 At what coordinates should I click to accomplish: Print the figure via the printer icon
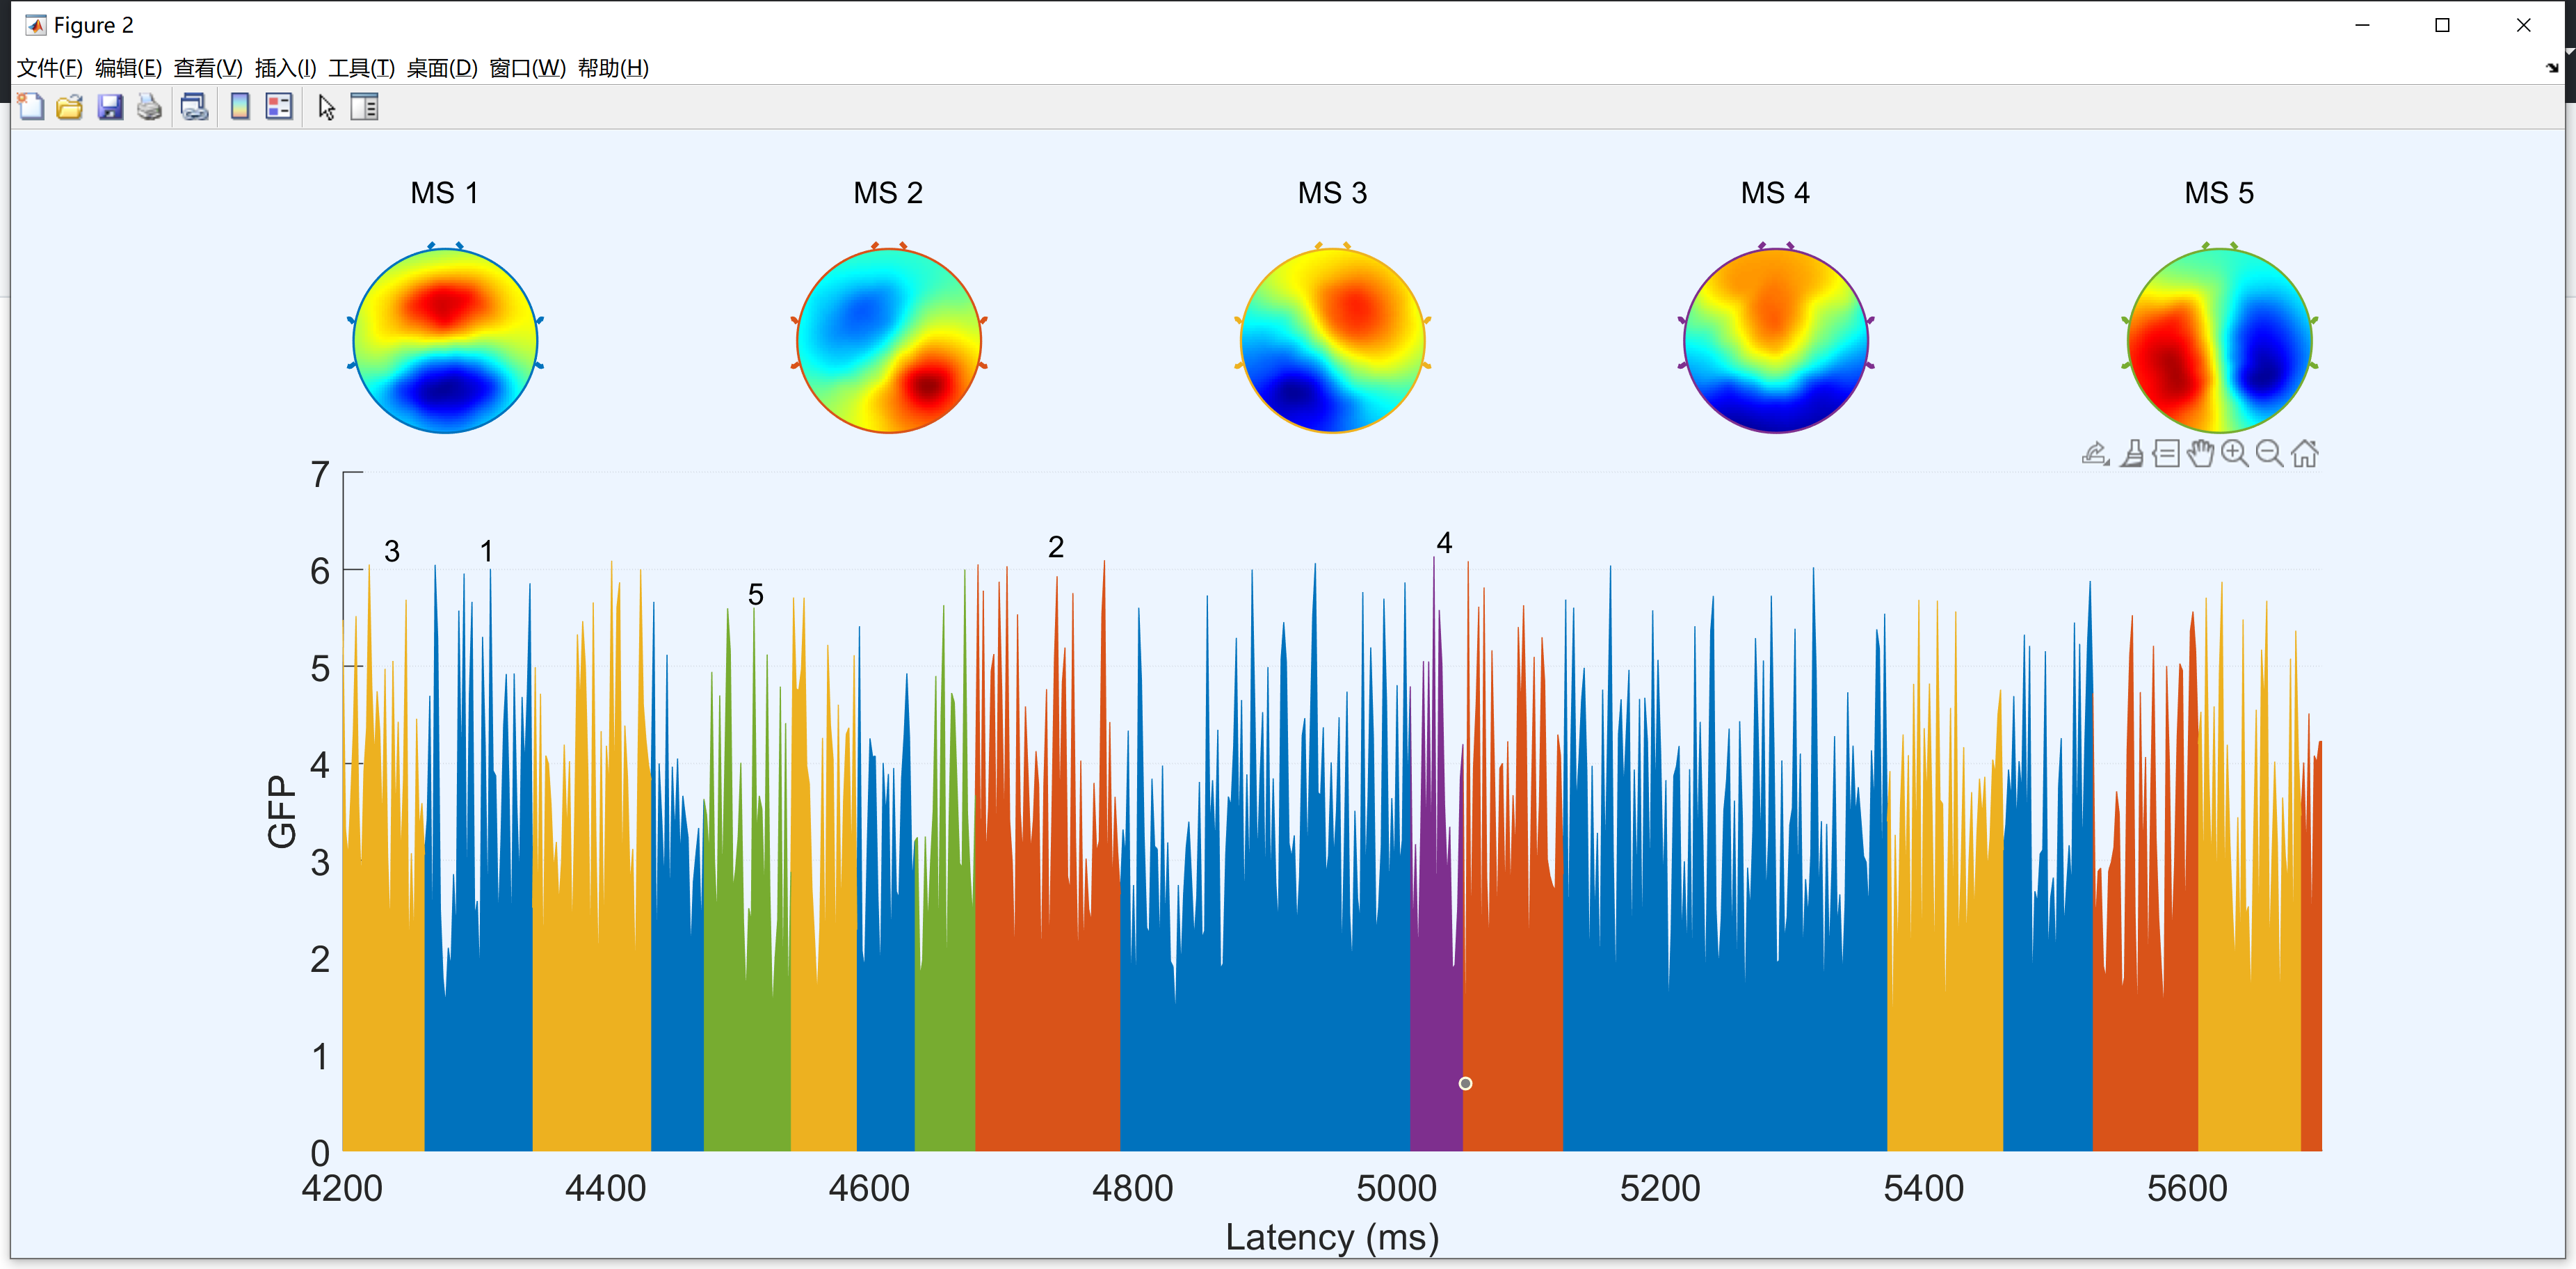click(x=149, y=107)
